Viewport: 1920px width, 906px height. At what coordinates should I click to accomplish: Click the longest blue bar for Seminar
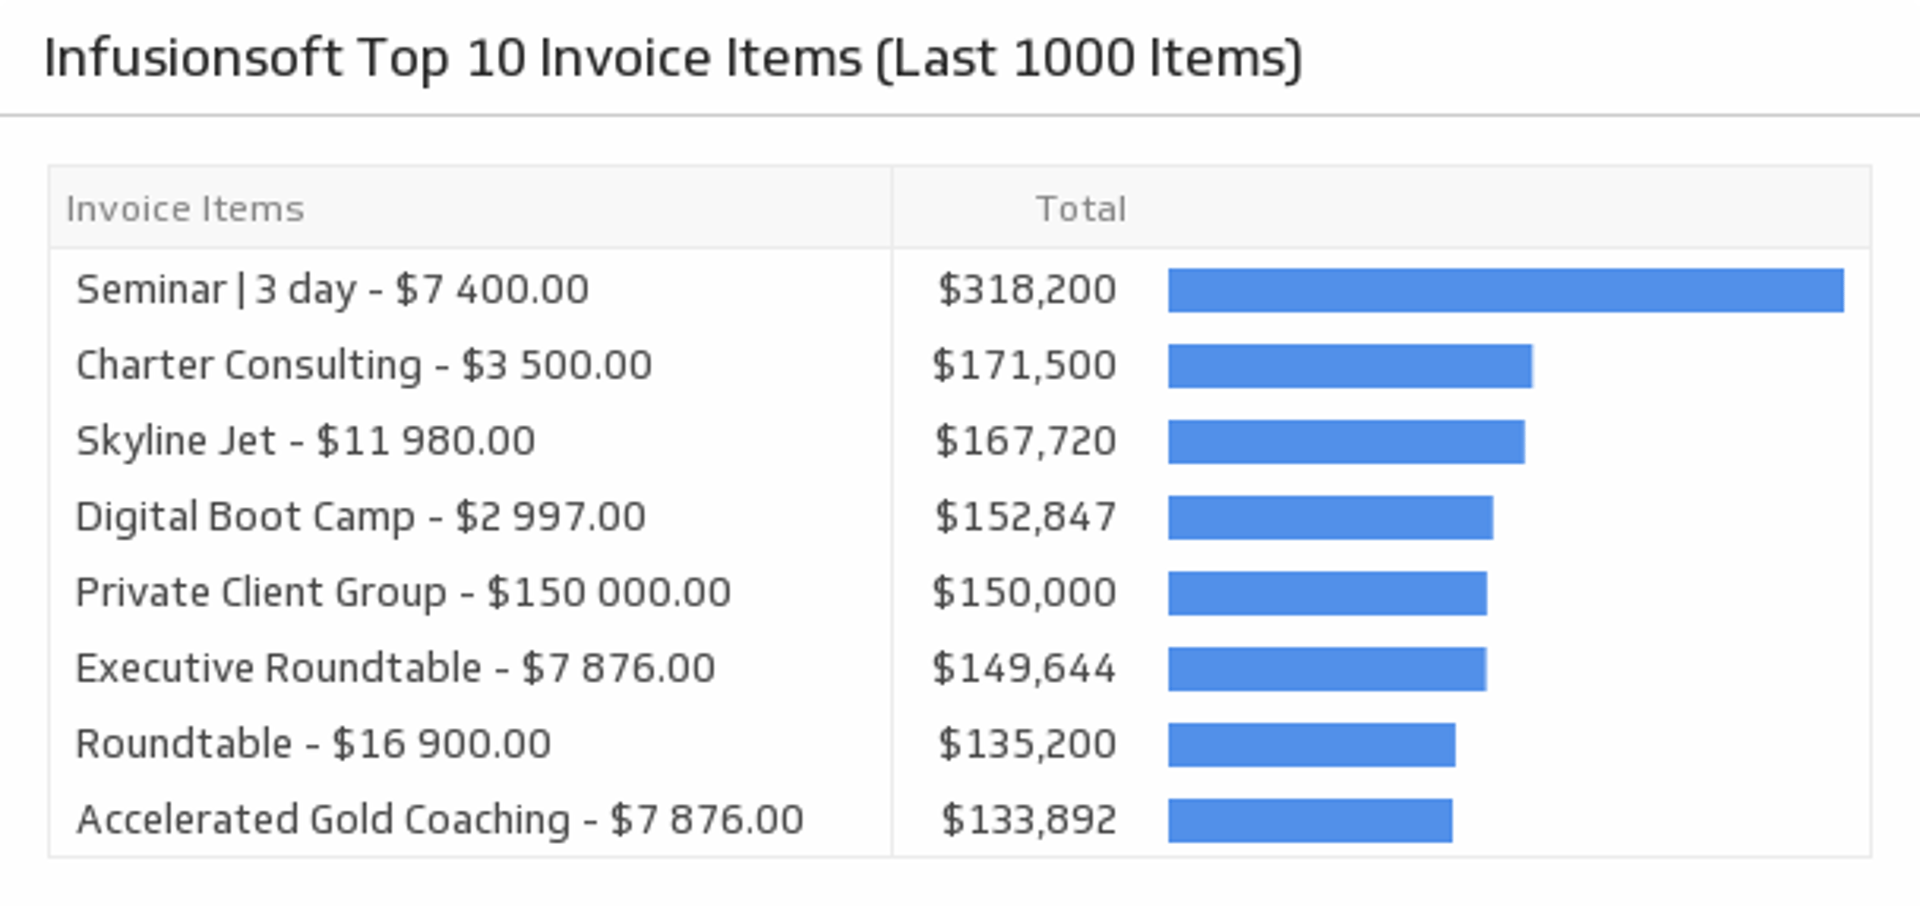point(1505,290)
